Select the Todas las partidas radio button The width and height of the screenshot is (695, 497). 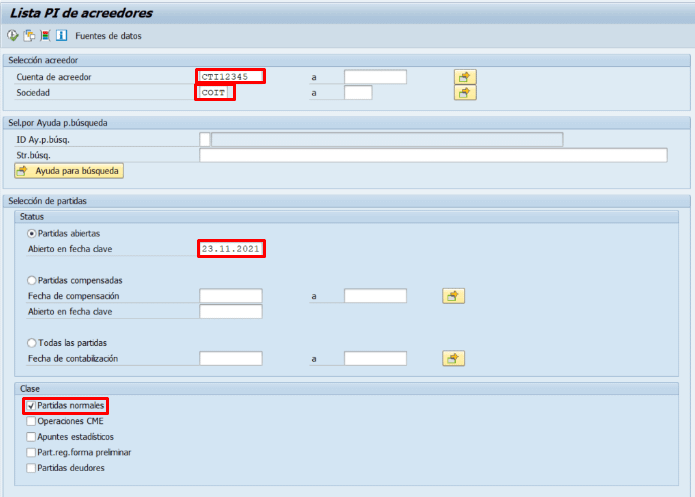click(32, 343)
